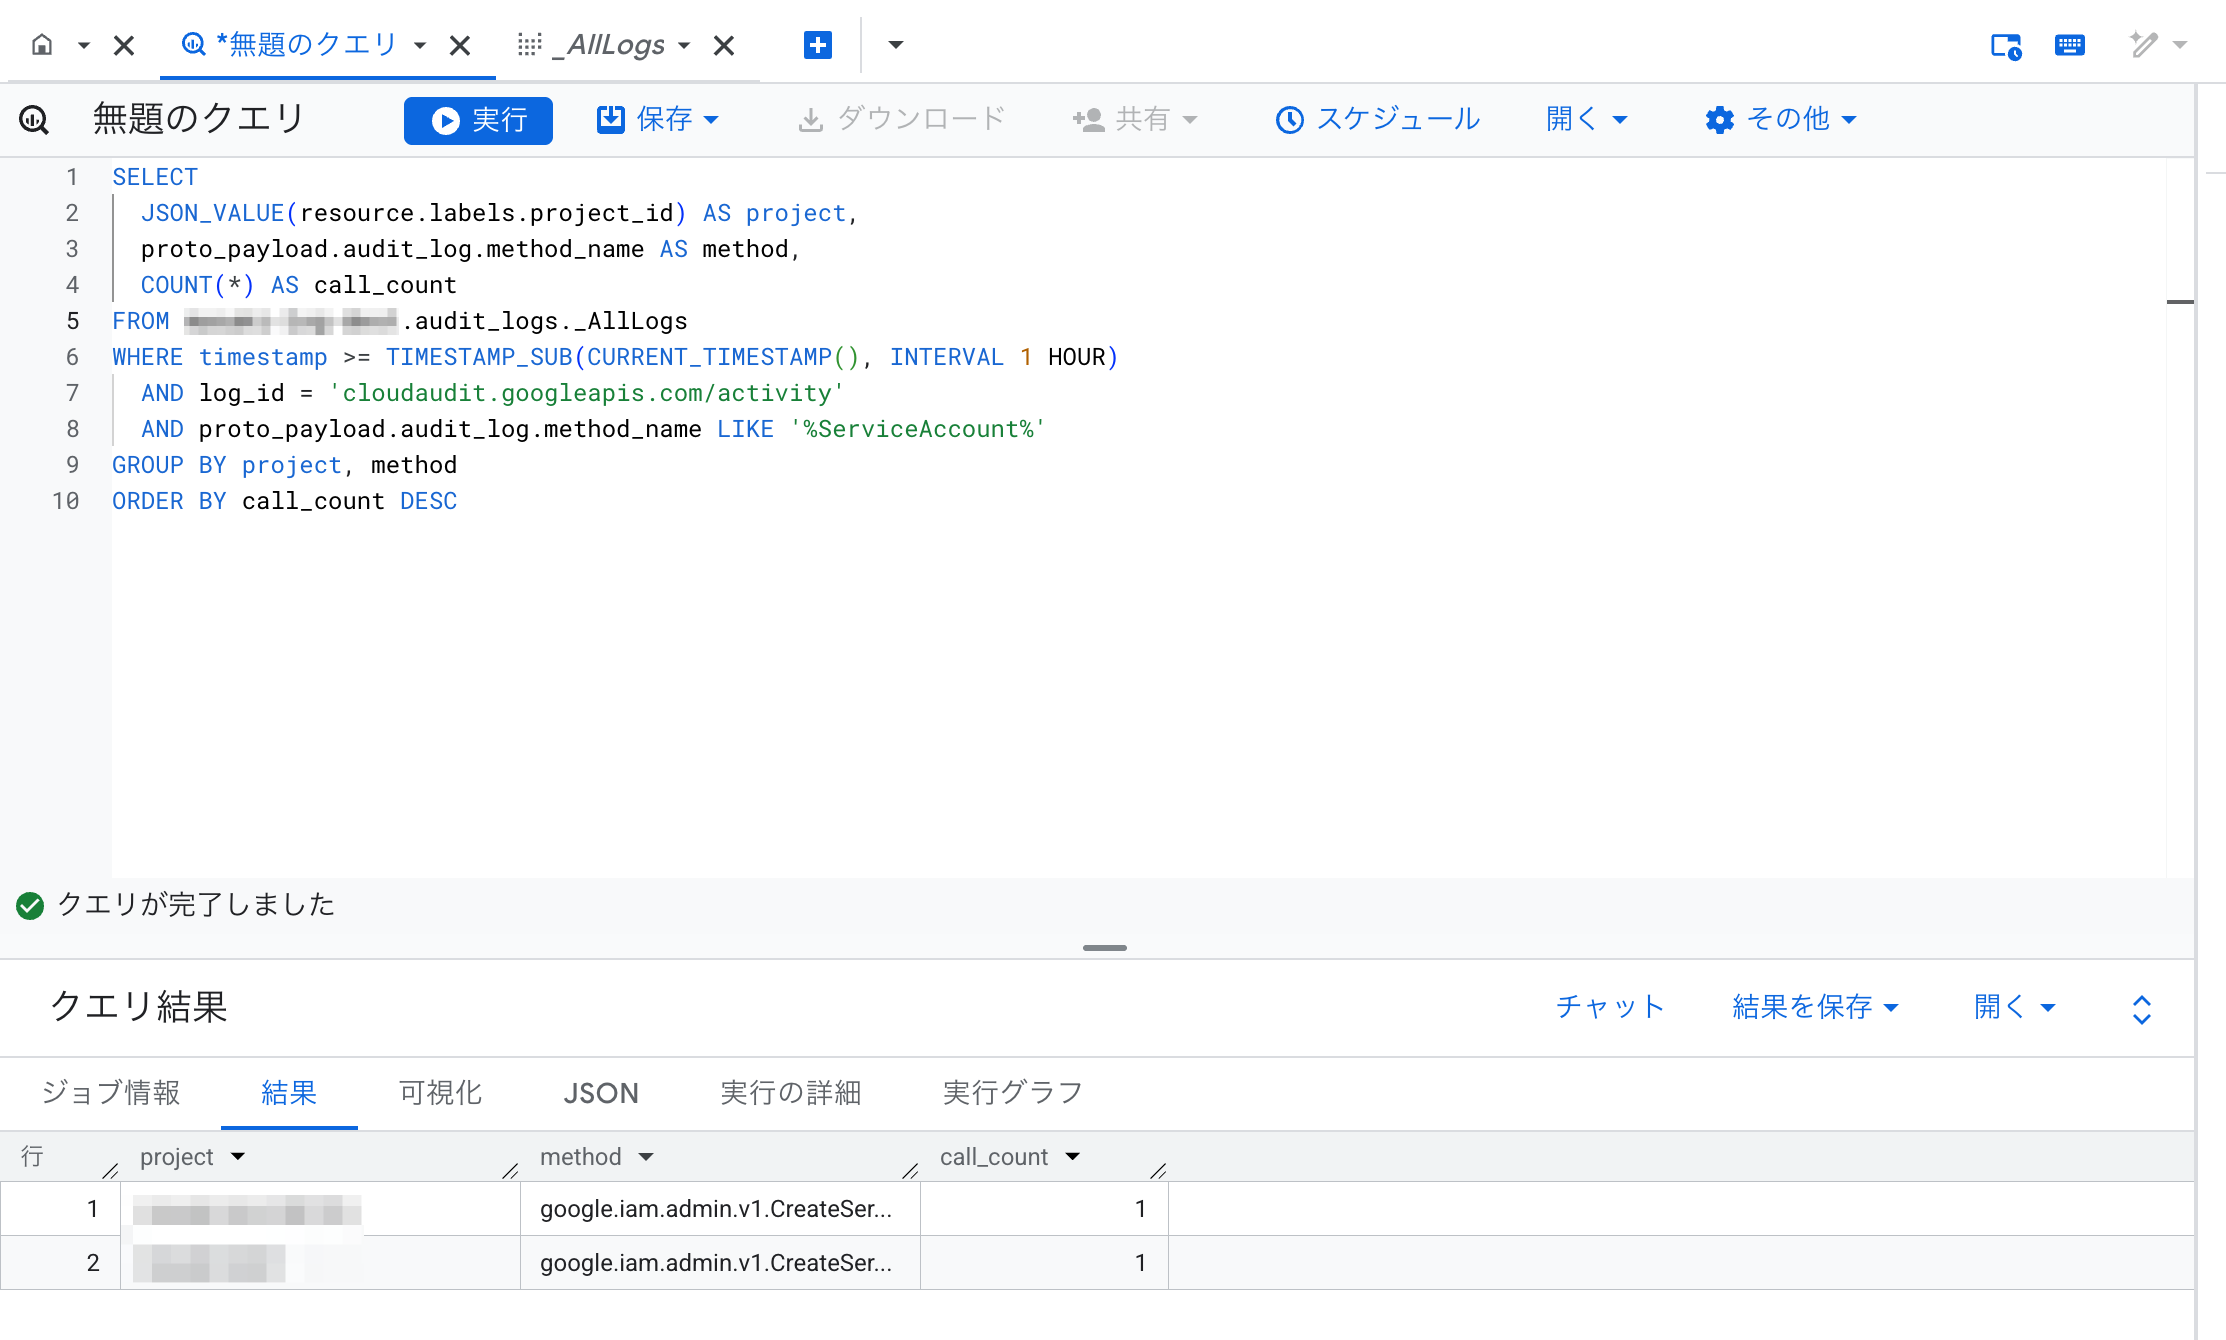The image size is (2226, 1340).
Task: Open the keyboard shortcuts icon
Action: tap(2070, 45)
